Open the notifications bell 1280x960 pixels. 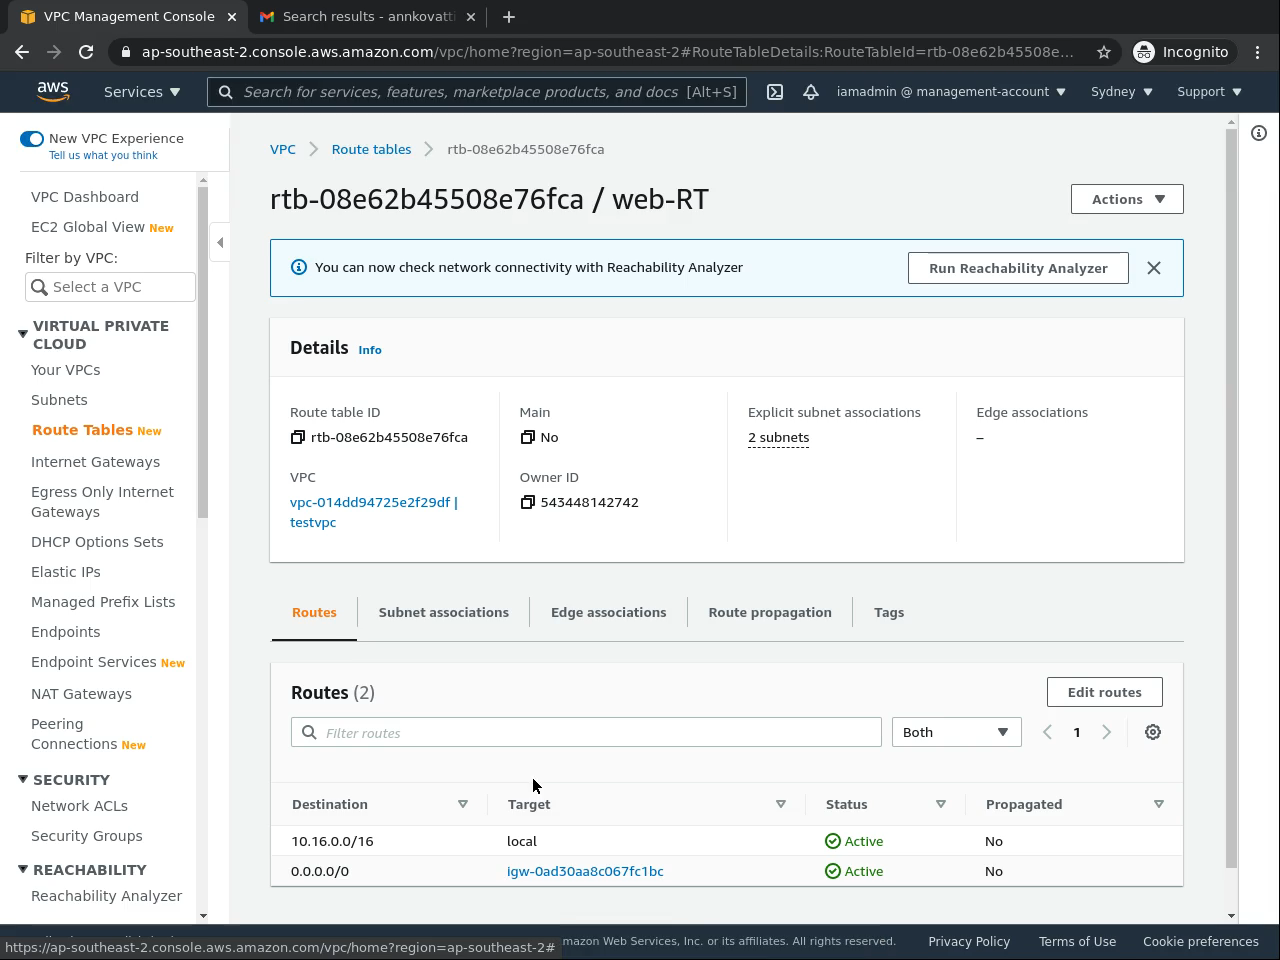811,92
